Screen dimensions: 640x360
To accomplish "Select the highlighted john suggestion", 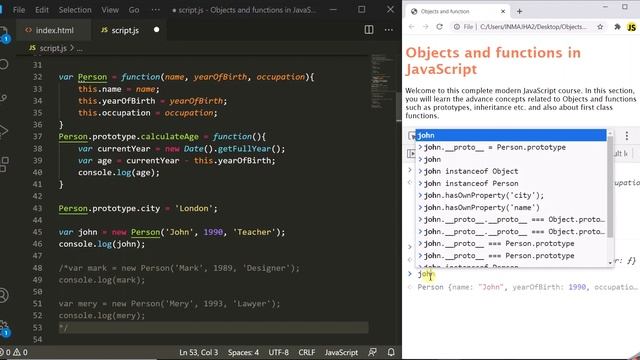I will tap(511, 135).
